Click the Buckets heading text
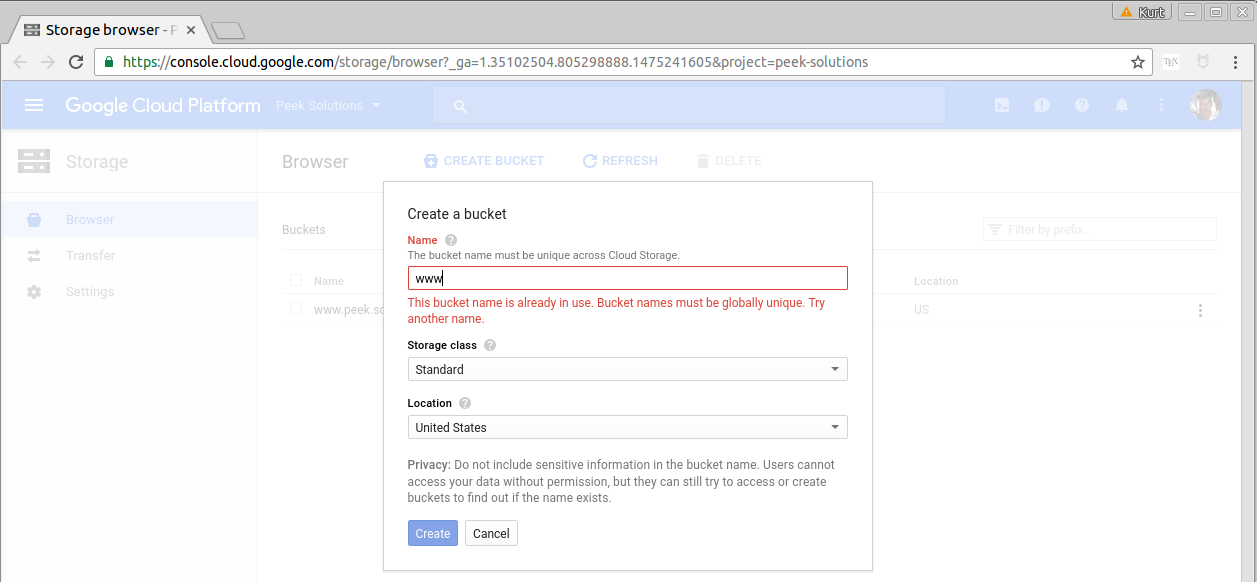 [x=304, y=230]
